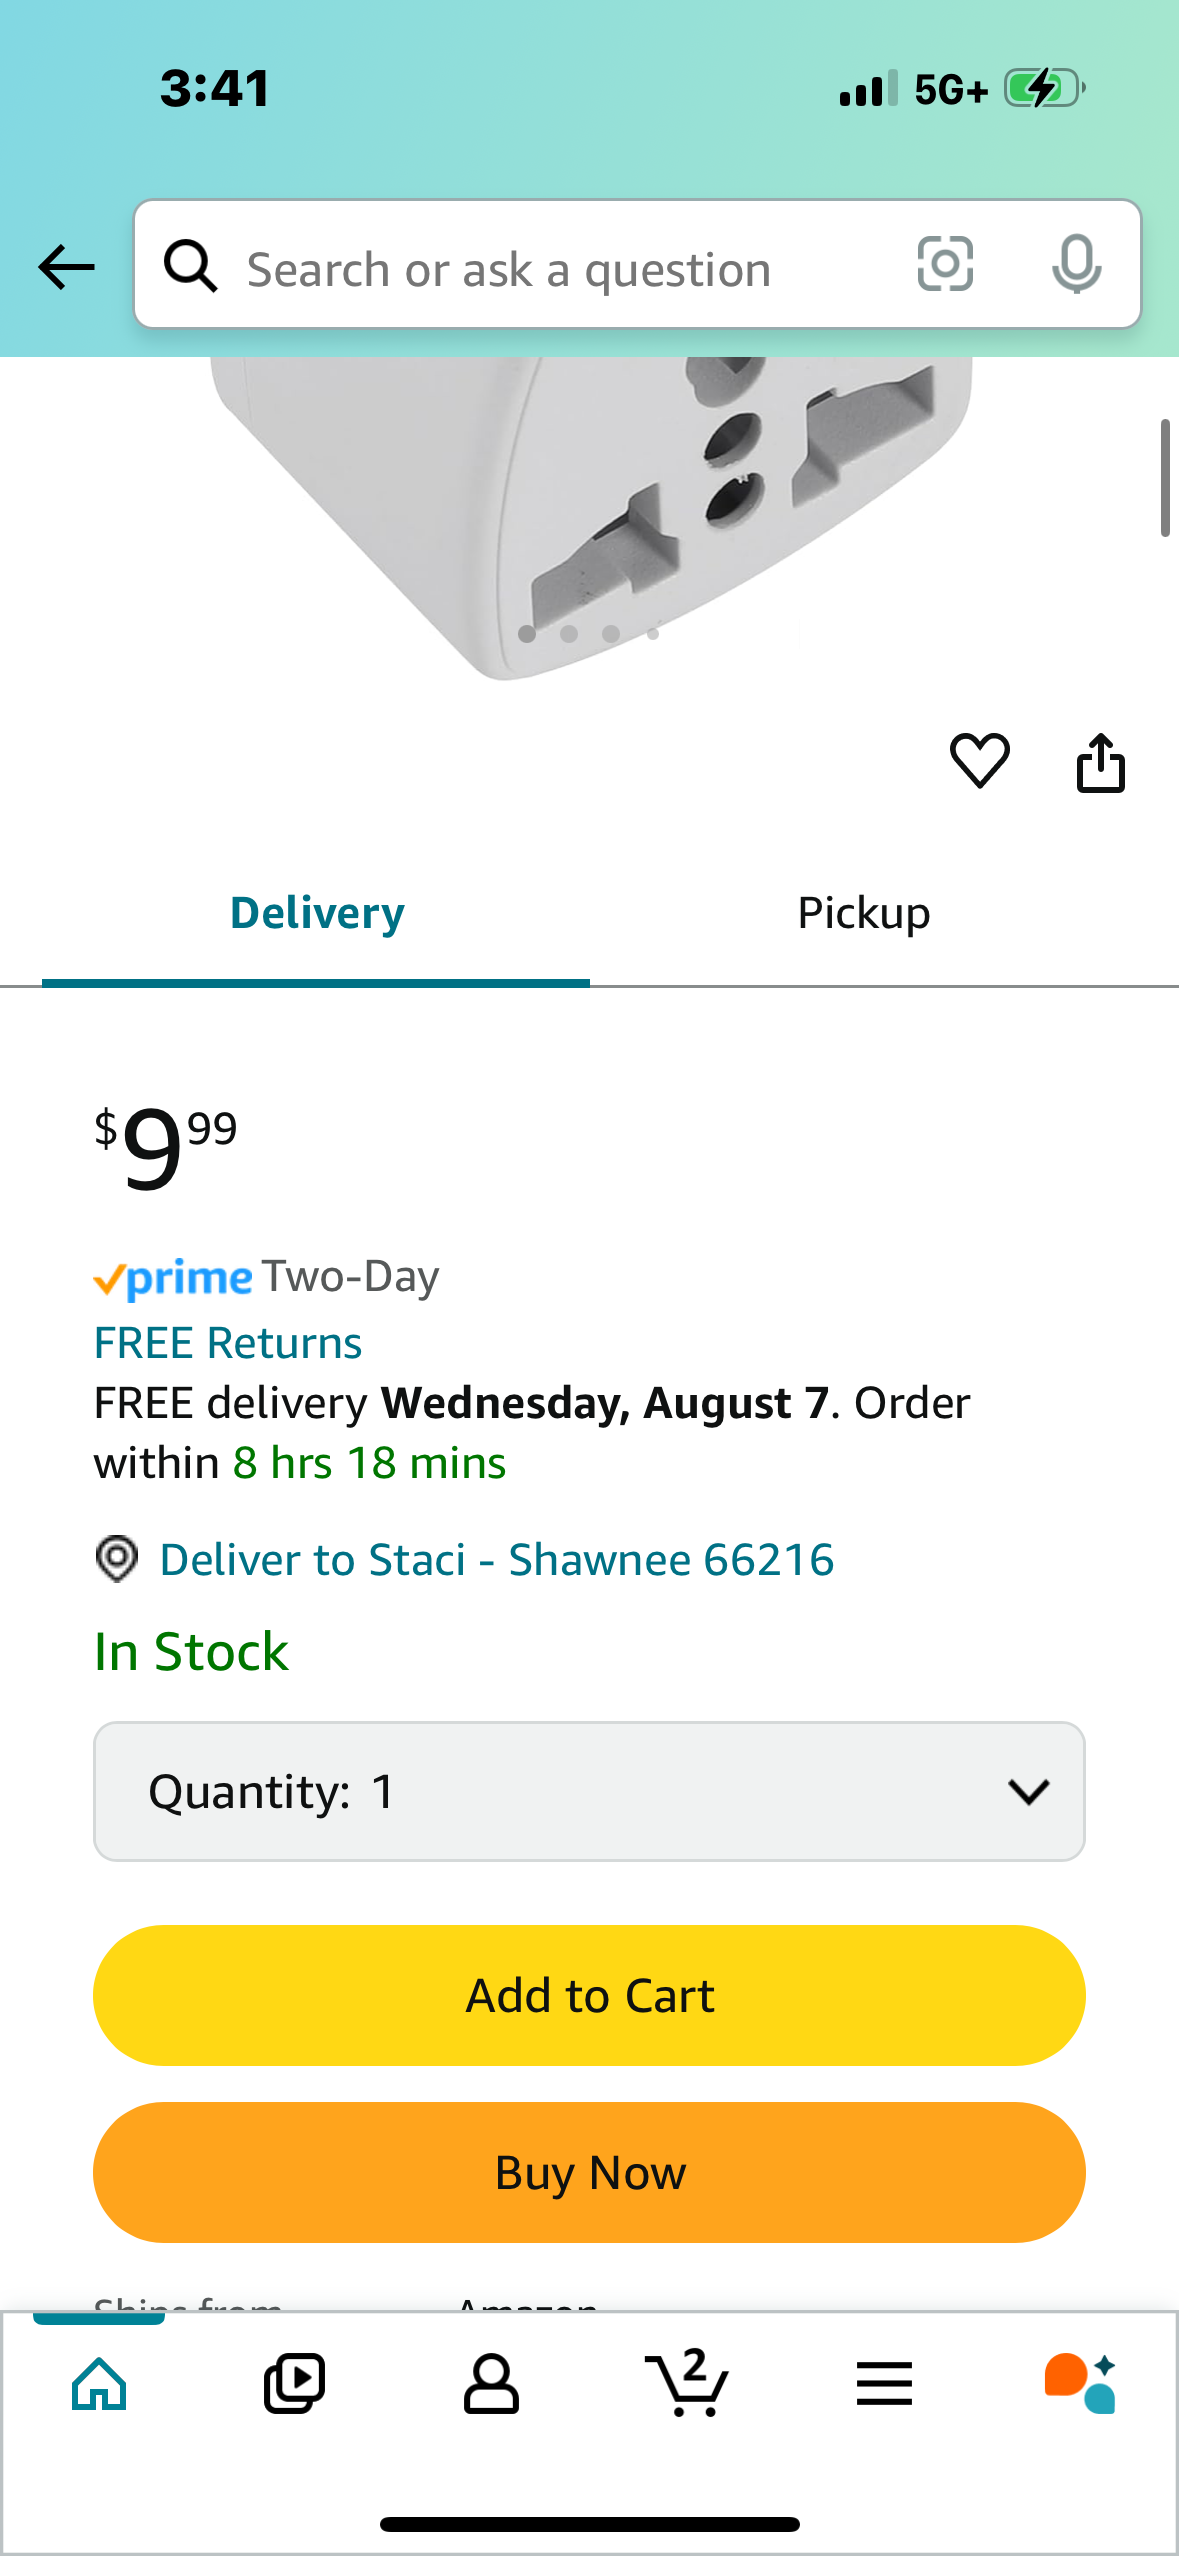
Task: Open the FREE Returns link
Action: 228,1343
